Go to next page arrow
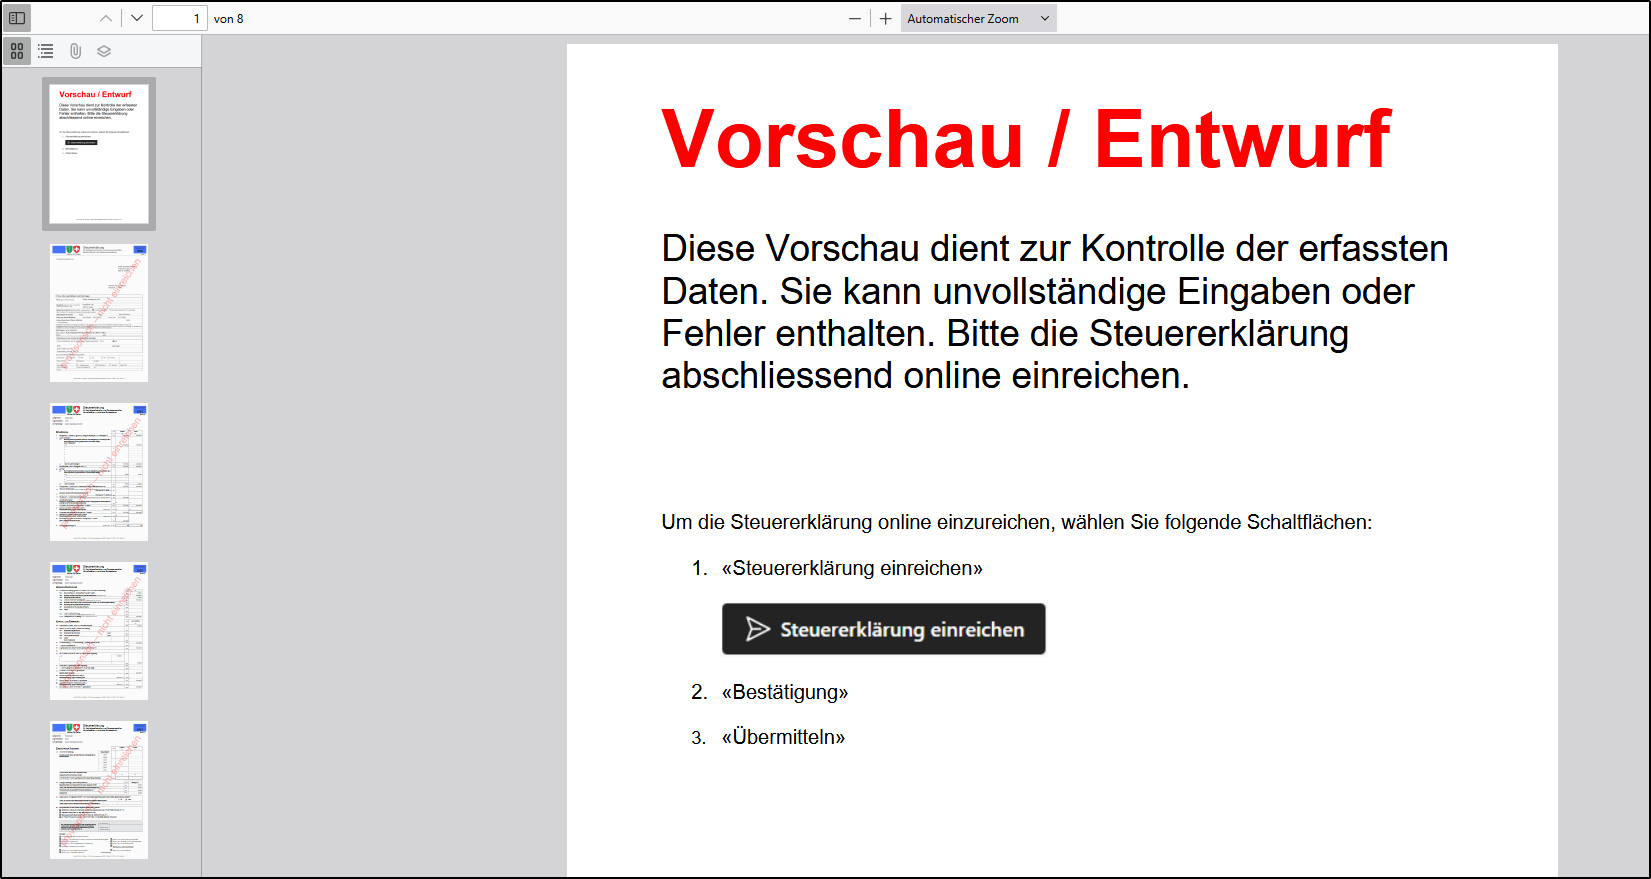 (x=137, y=18)
